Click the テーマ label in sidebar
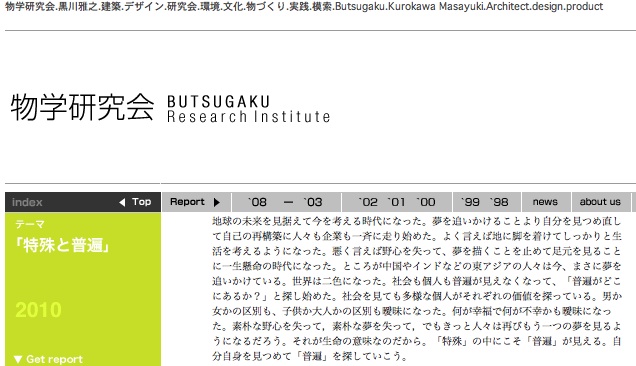 [30, 224]
